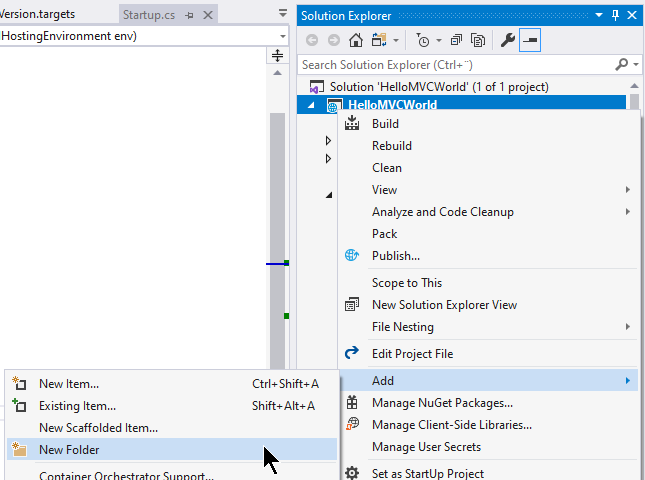645x480 pixels.
Task: Select Manage User Secrets
Action: click(489, 447)
